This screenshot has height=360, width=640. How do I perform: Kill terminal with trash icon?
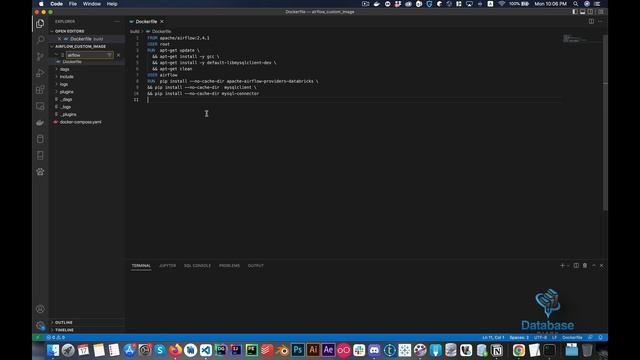584,265
